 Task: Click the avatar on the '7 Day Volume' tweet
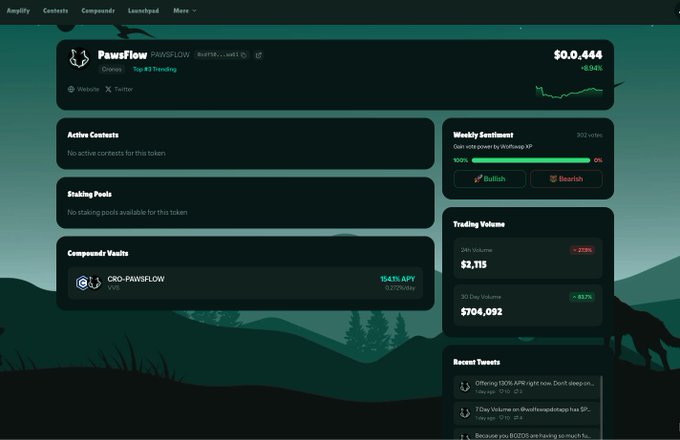click(x=465, y=413)
